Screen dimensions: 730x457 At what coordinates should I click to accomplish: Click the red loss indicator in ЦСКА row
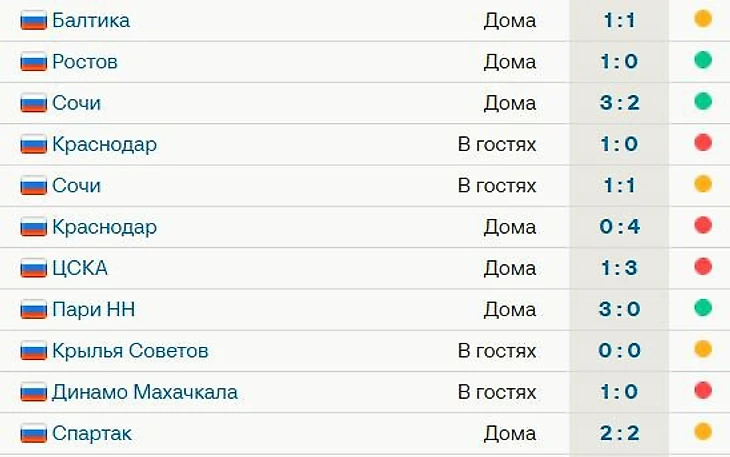[x=703, y=267]
